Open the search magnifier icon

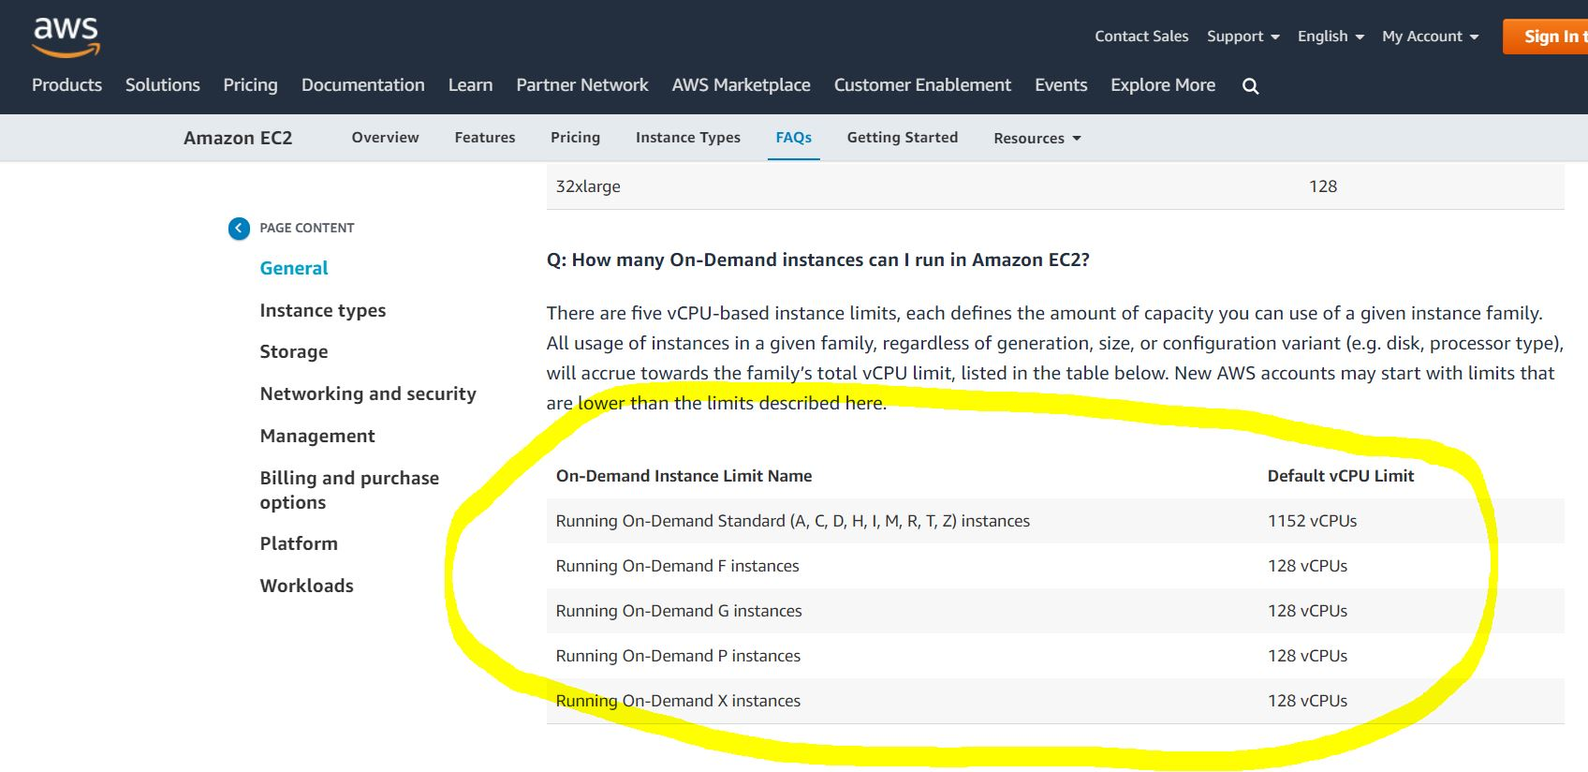click(x=1250, y=86)
